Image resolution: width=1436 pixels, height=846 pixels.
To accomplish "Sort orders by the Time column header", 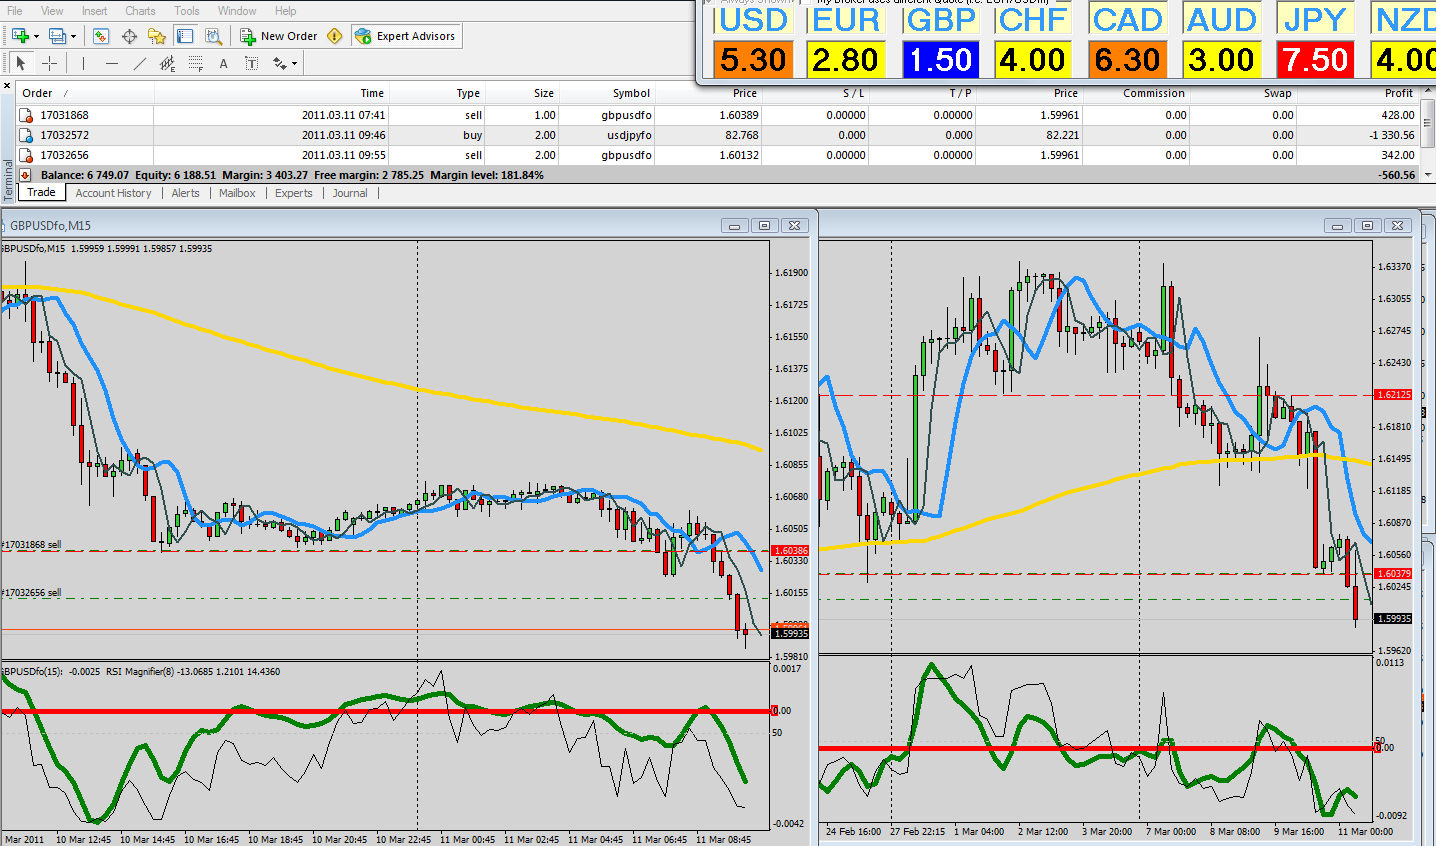I will [271, 93].
